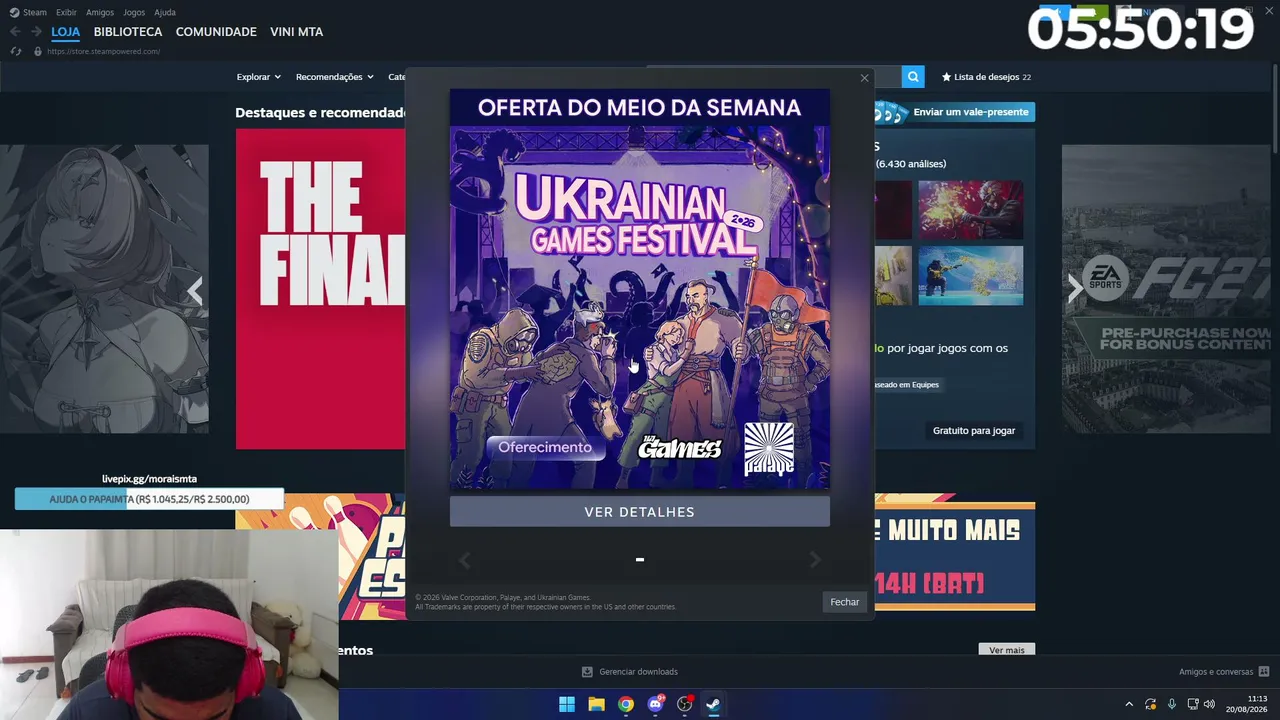Open the VINI MTA profile tab
The width and height of the screenshot is (1280, 720).
pyautogui.click(x=296, y=32)
